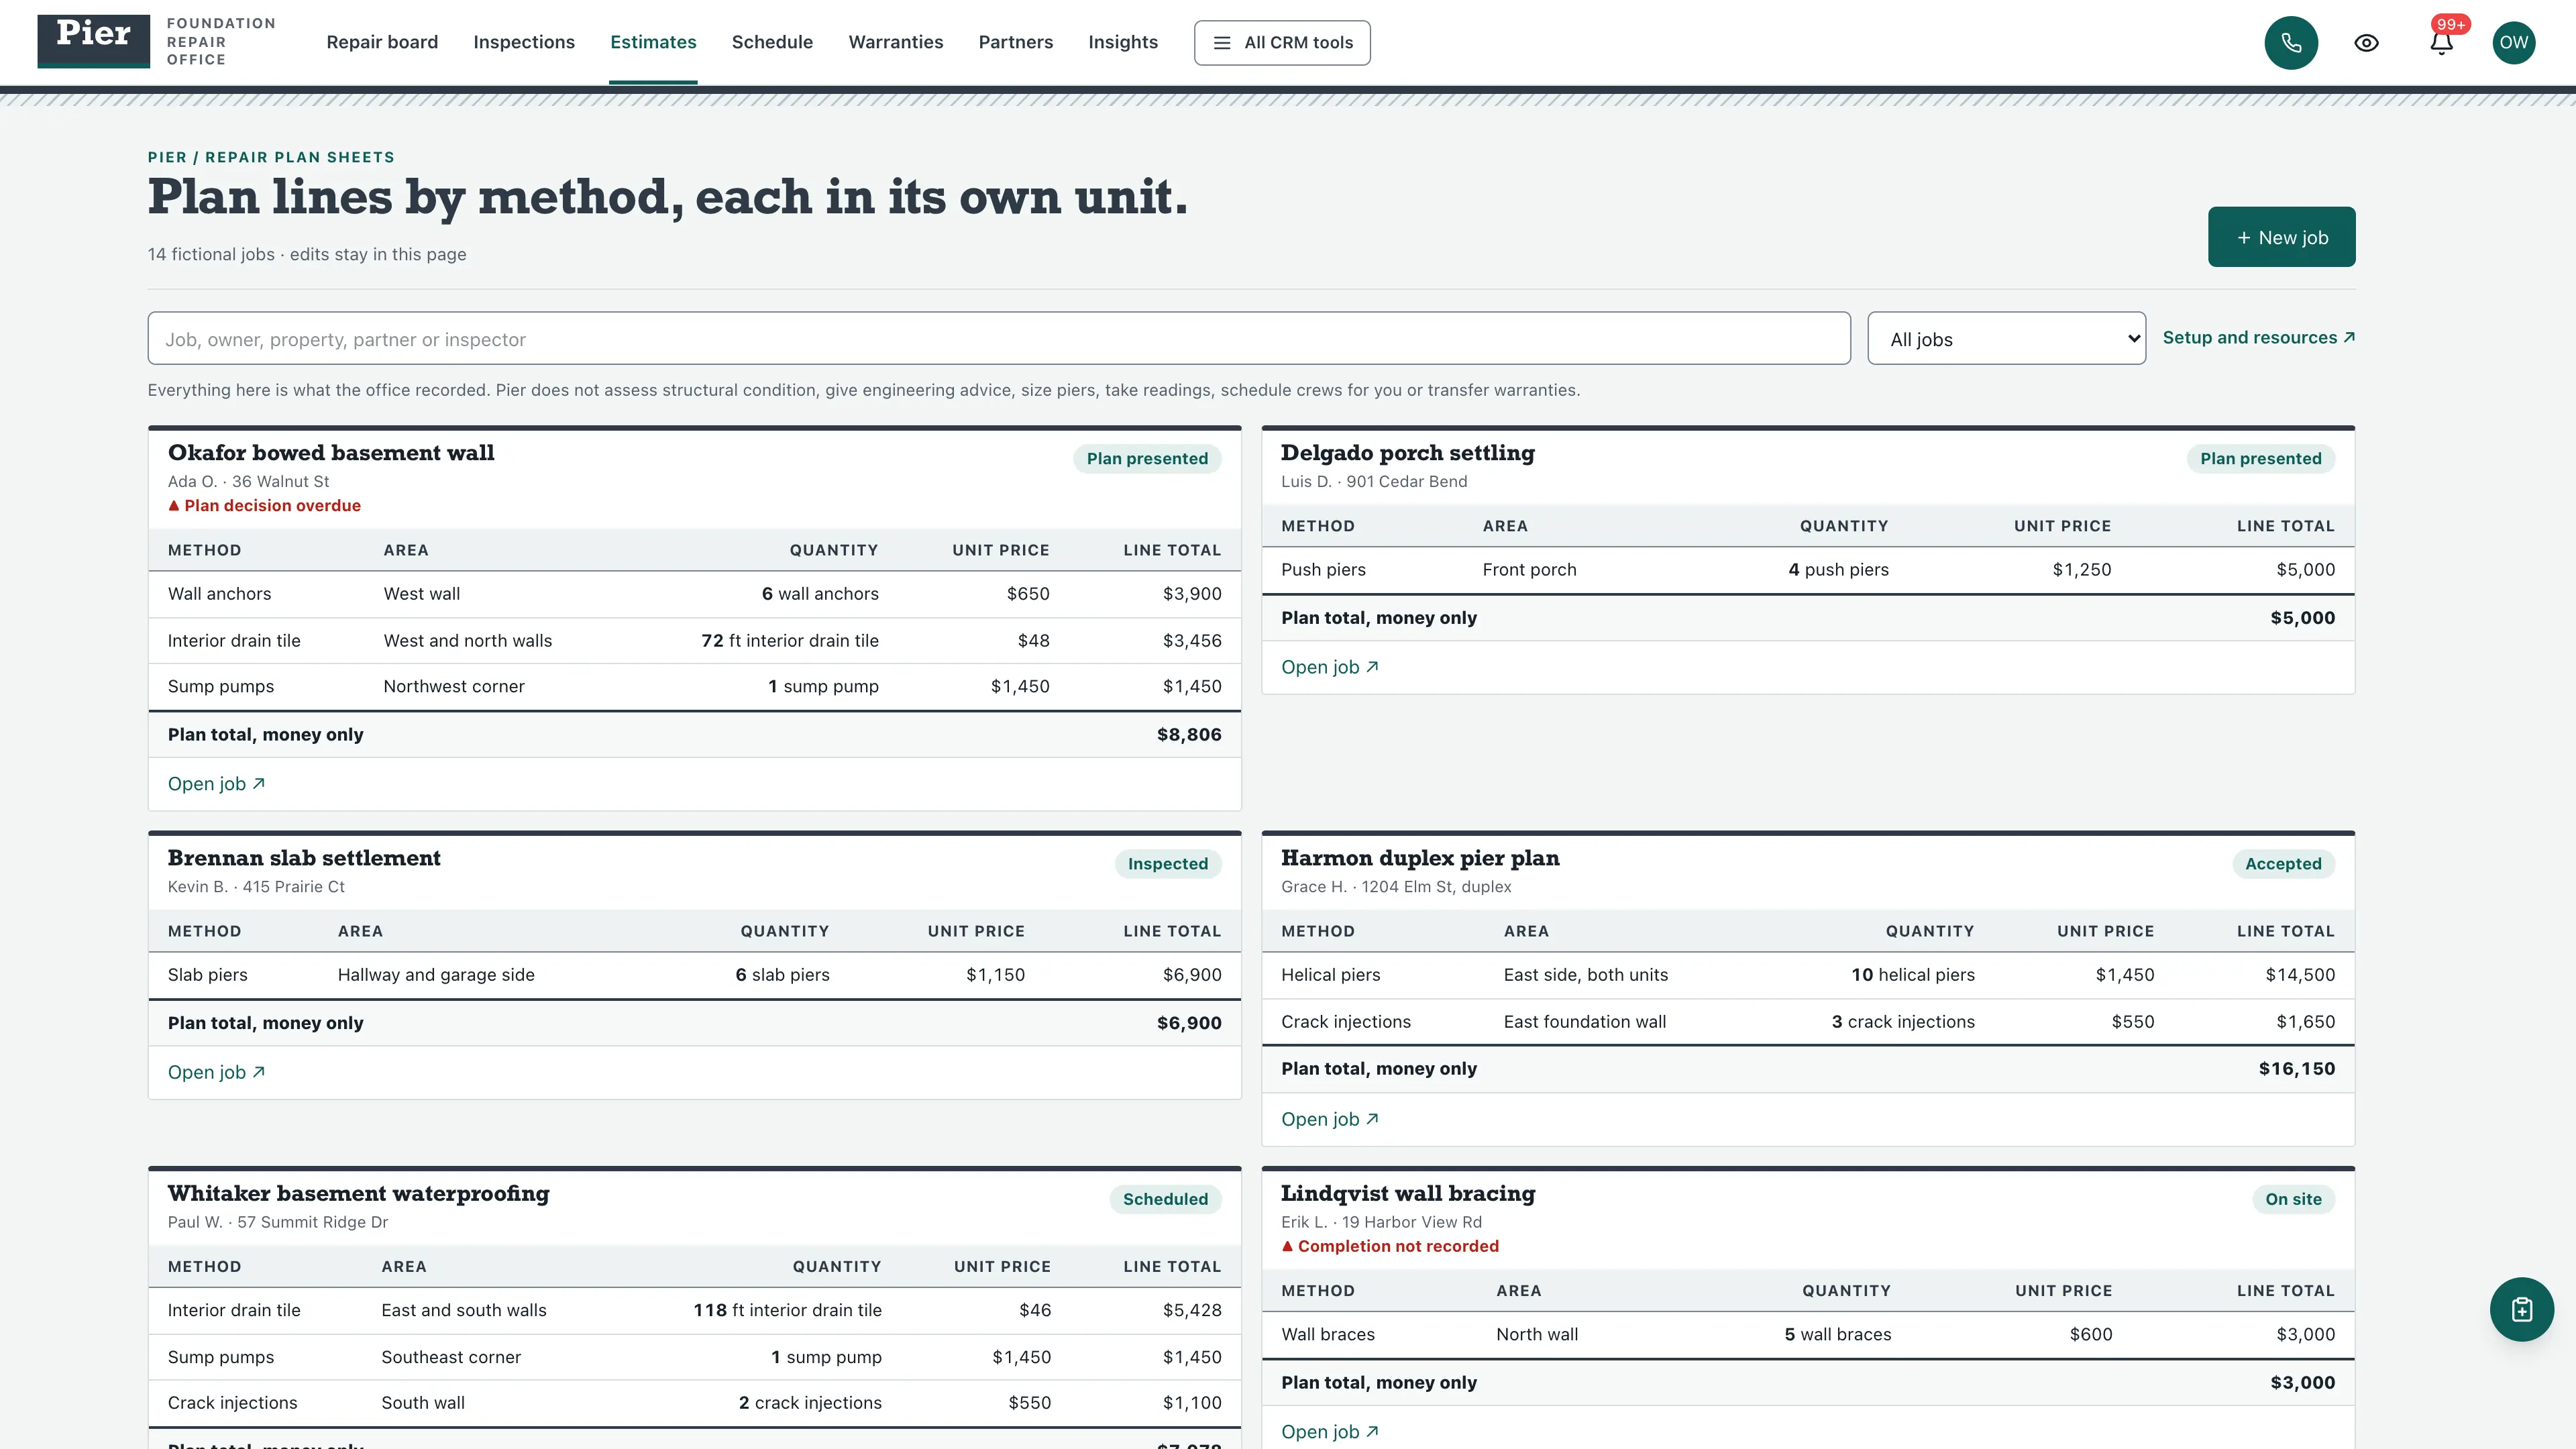2576x1449 pixels.
Task: Open the floating clipboard button
Action: click(2521, 1309)
